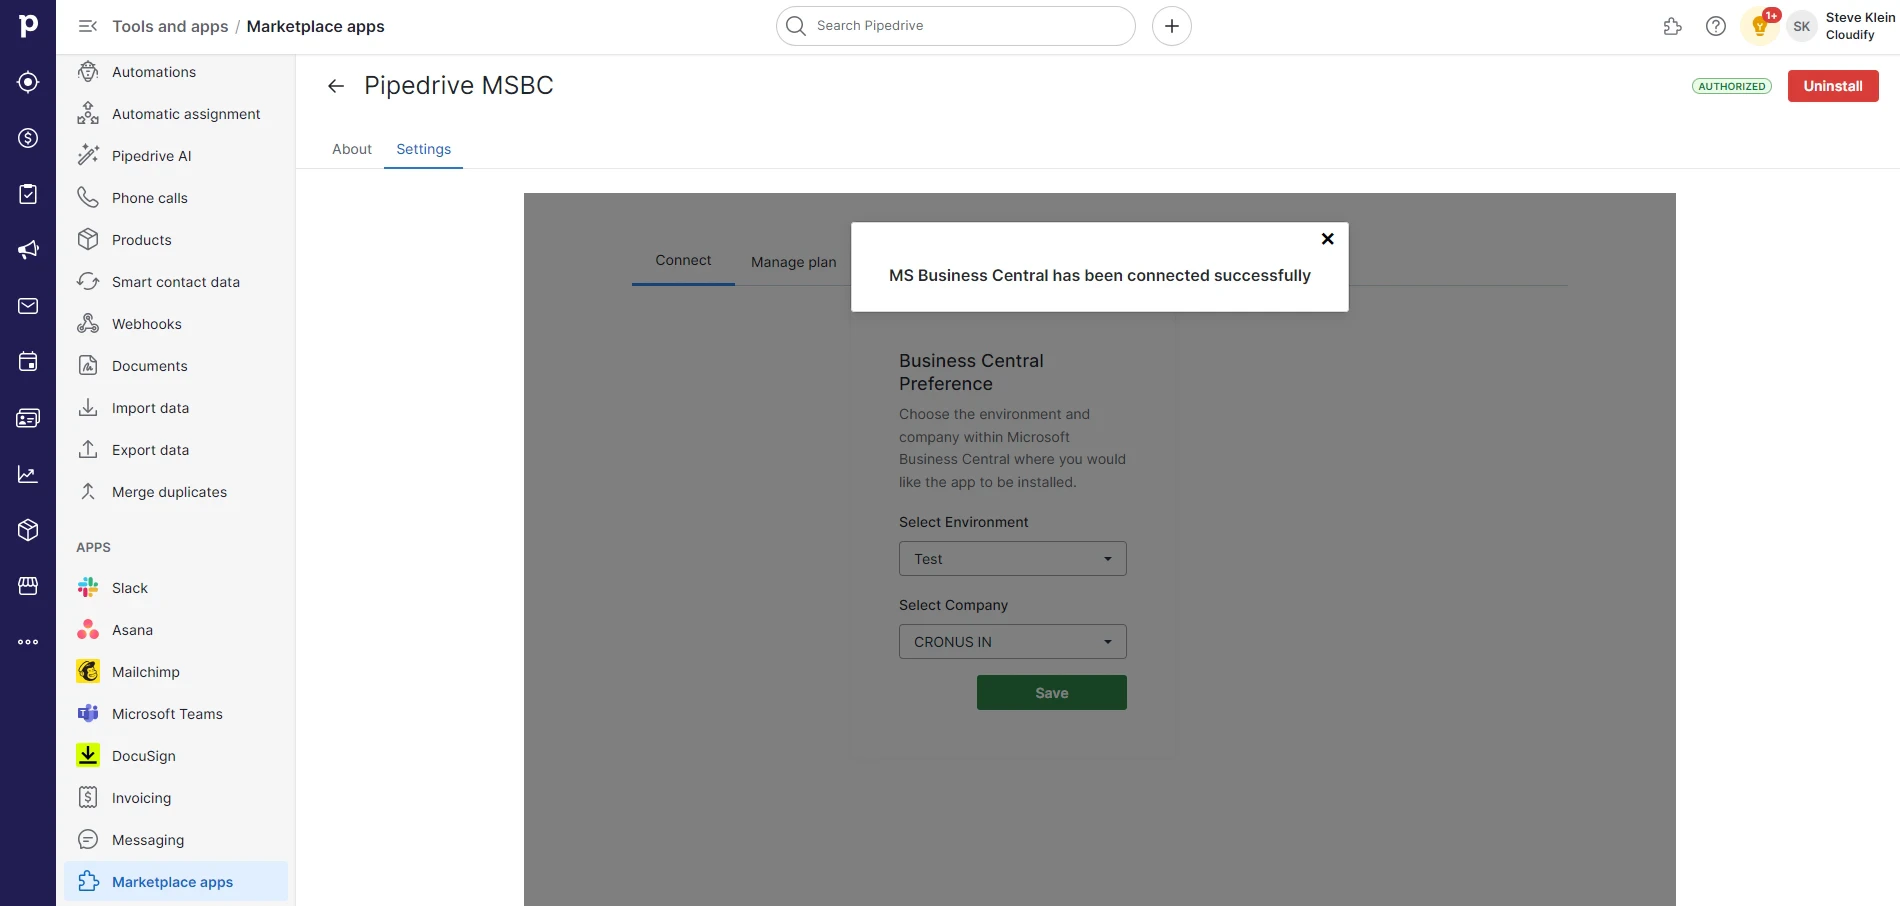This screenshot has width=1900, height=906.
Task: Open Smart contact data
Action: (x=176, y=282)
